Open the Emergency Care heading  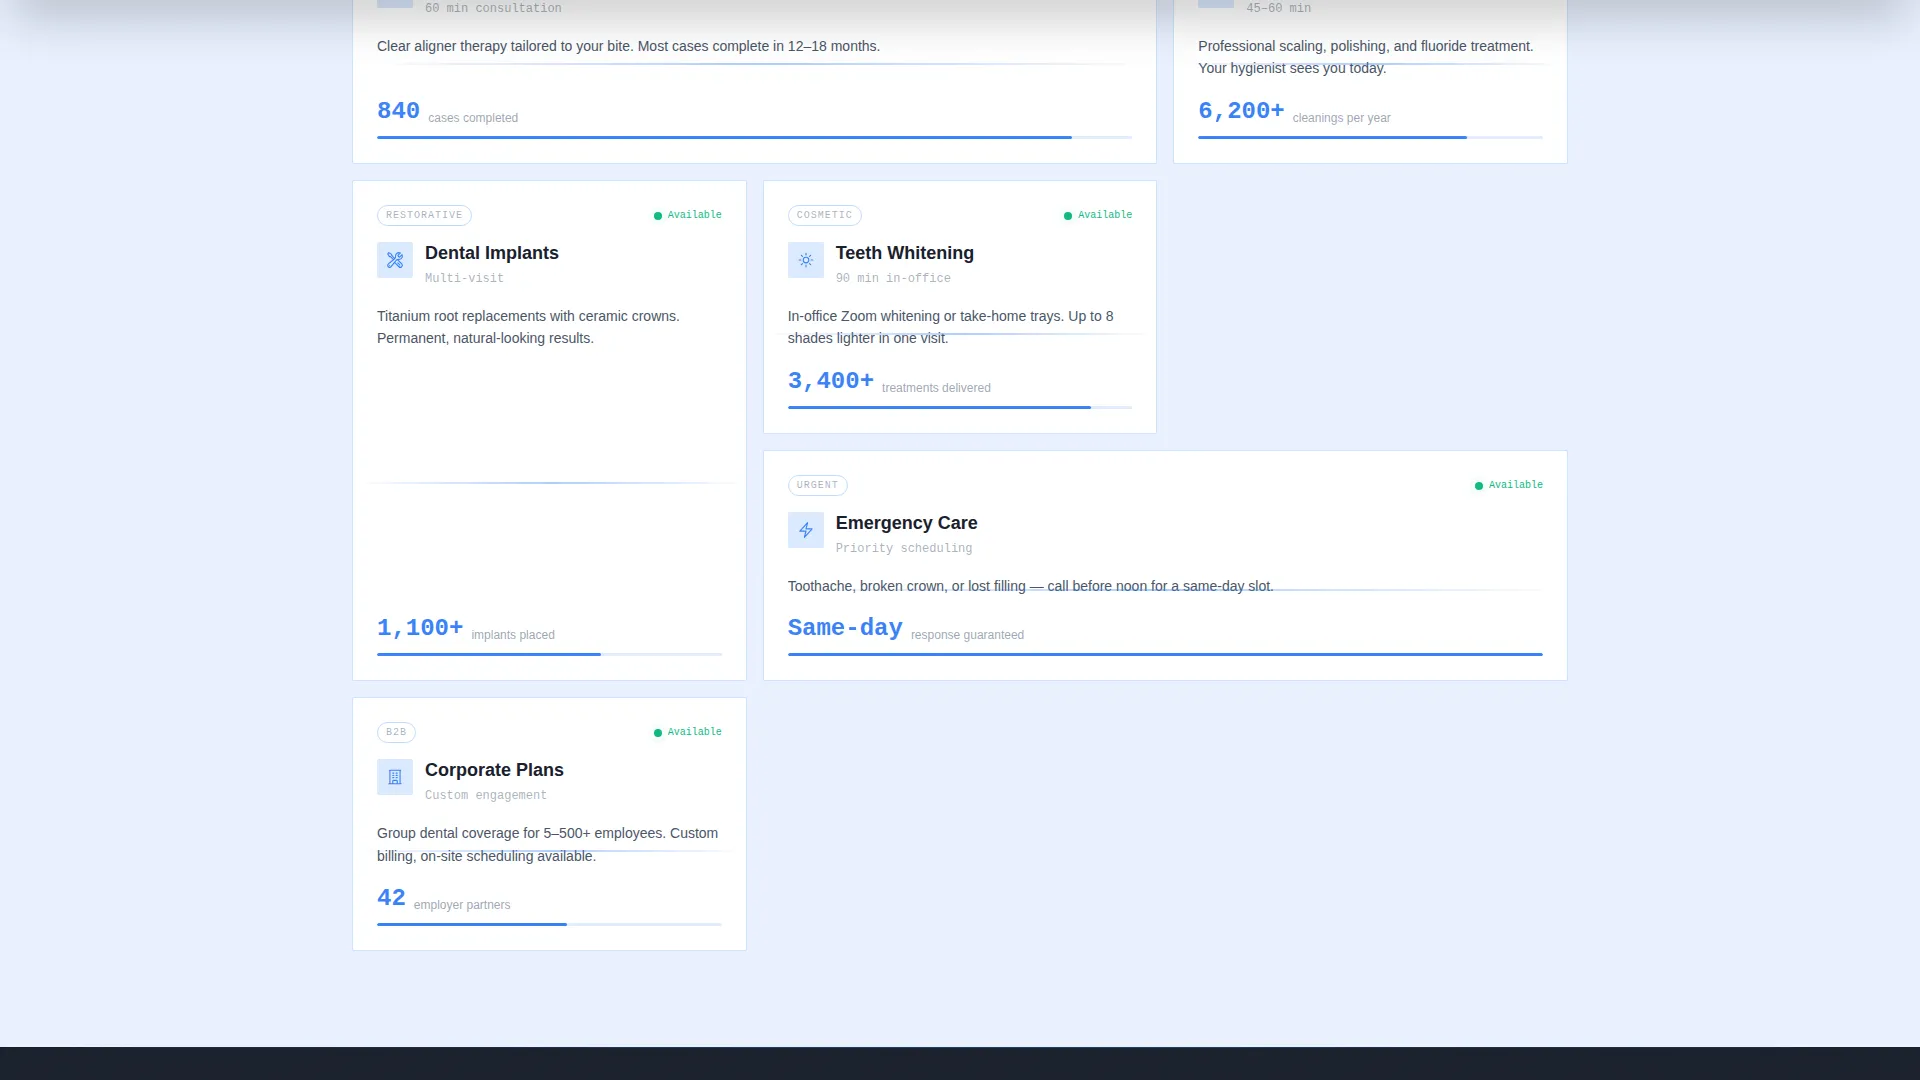tap(907, 523)
